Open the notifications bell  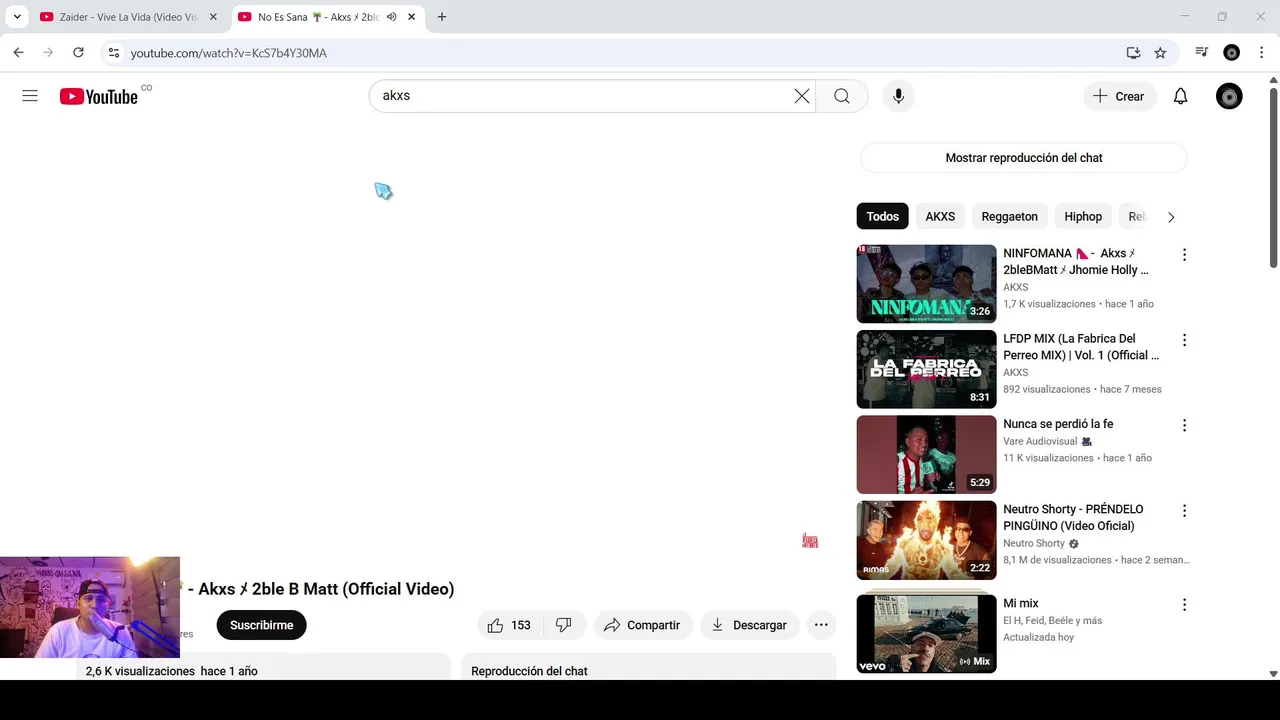pos(1180,96)
